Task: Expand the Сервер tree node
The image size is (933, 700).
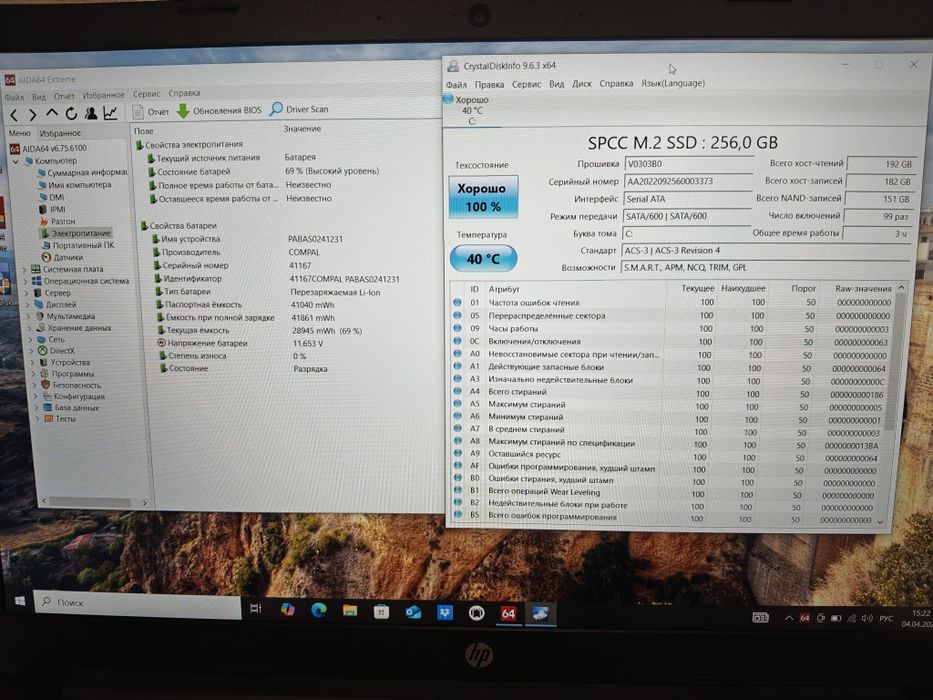Action: [27, 293]
